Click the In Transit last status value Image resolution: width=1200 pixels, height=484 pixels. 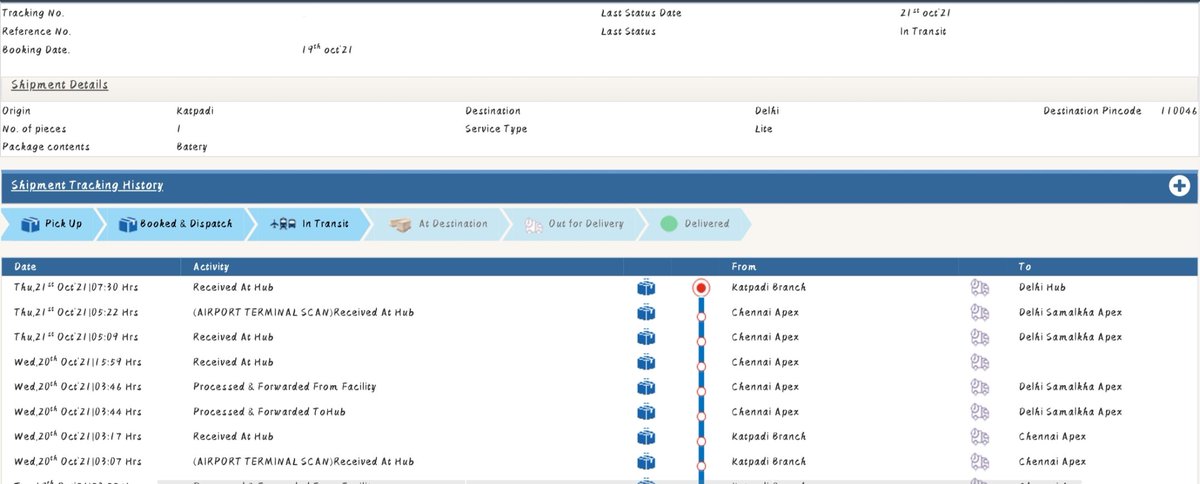[x=923, y=31]
